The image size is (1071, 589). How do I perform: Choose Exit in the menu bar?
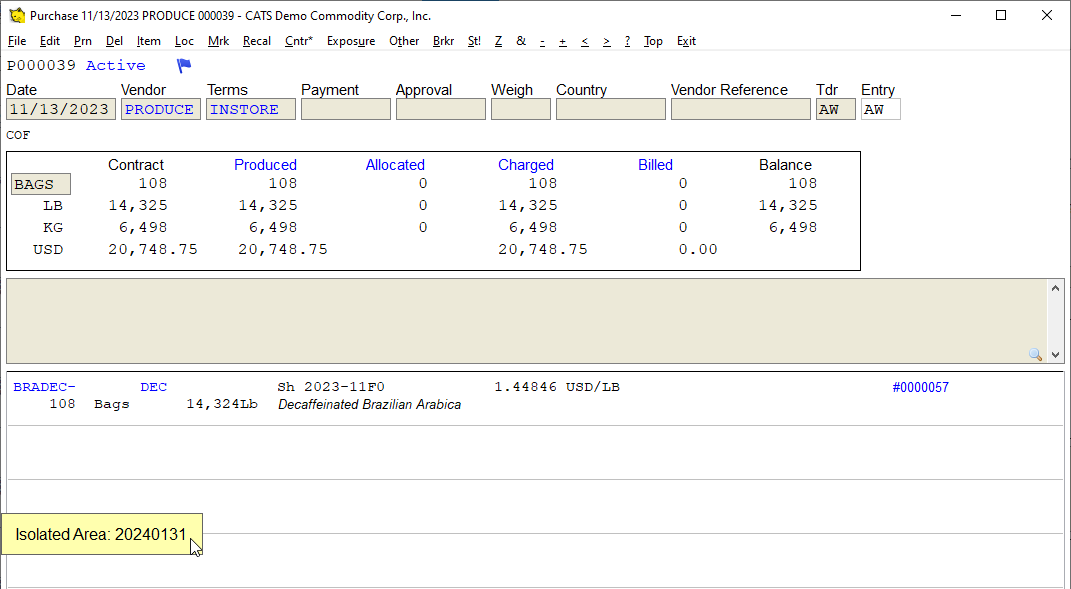[x=686, y=41]
